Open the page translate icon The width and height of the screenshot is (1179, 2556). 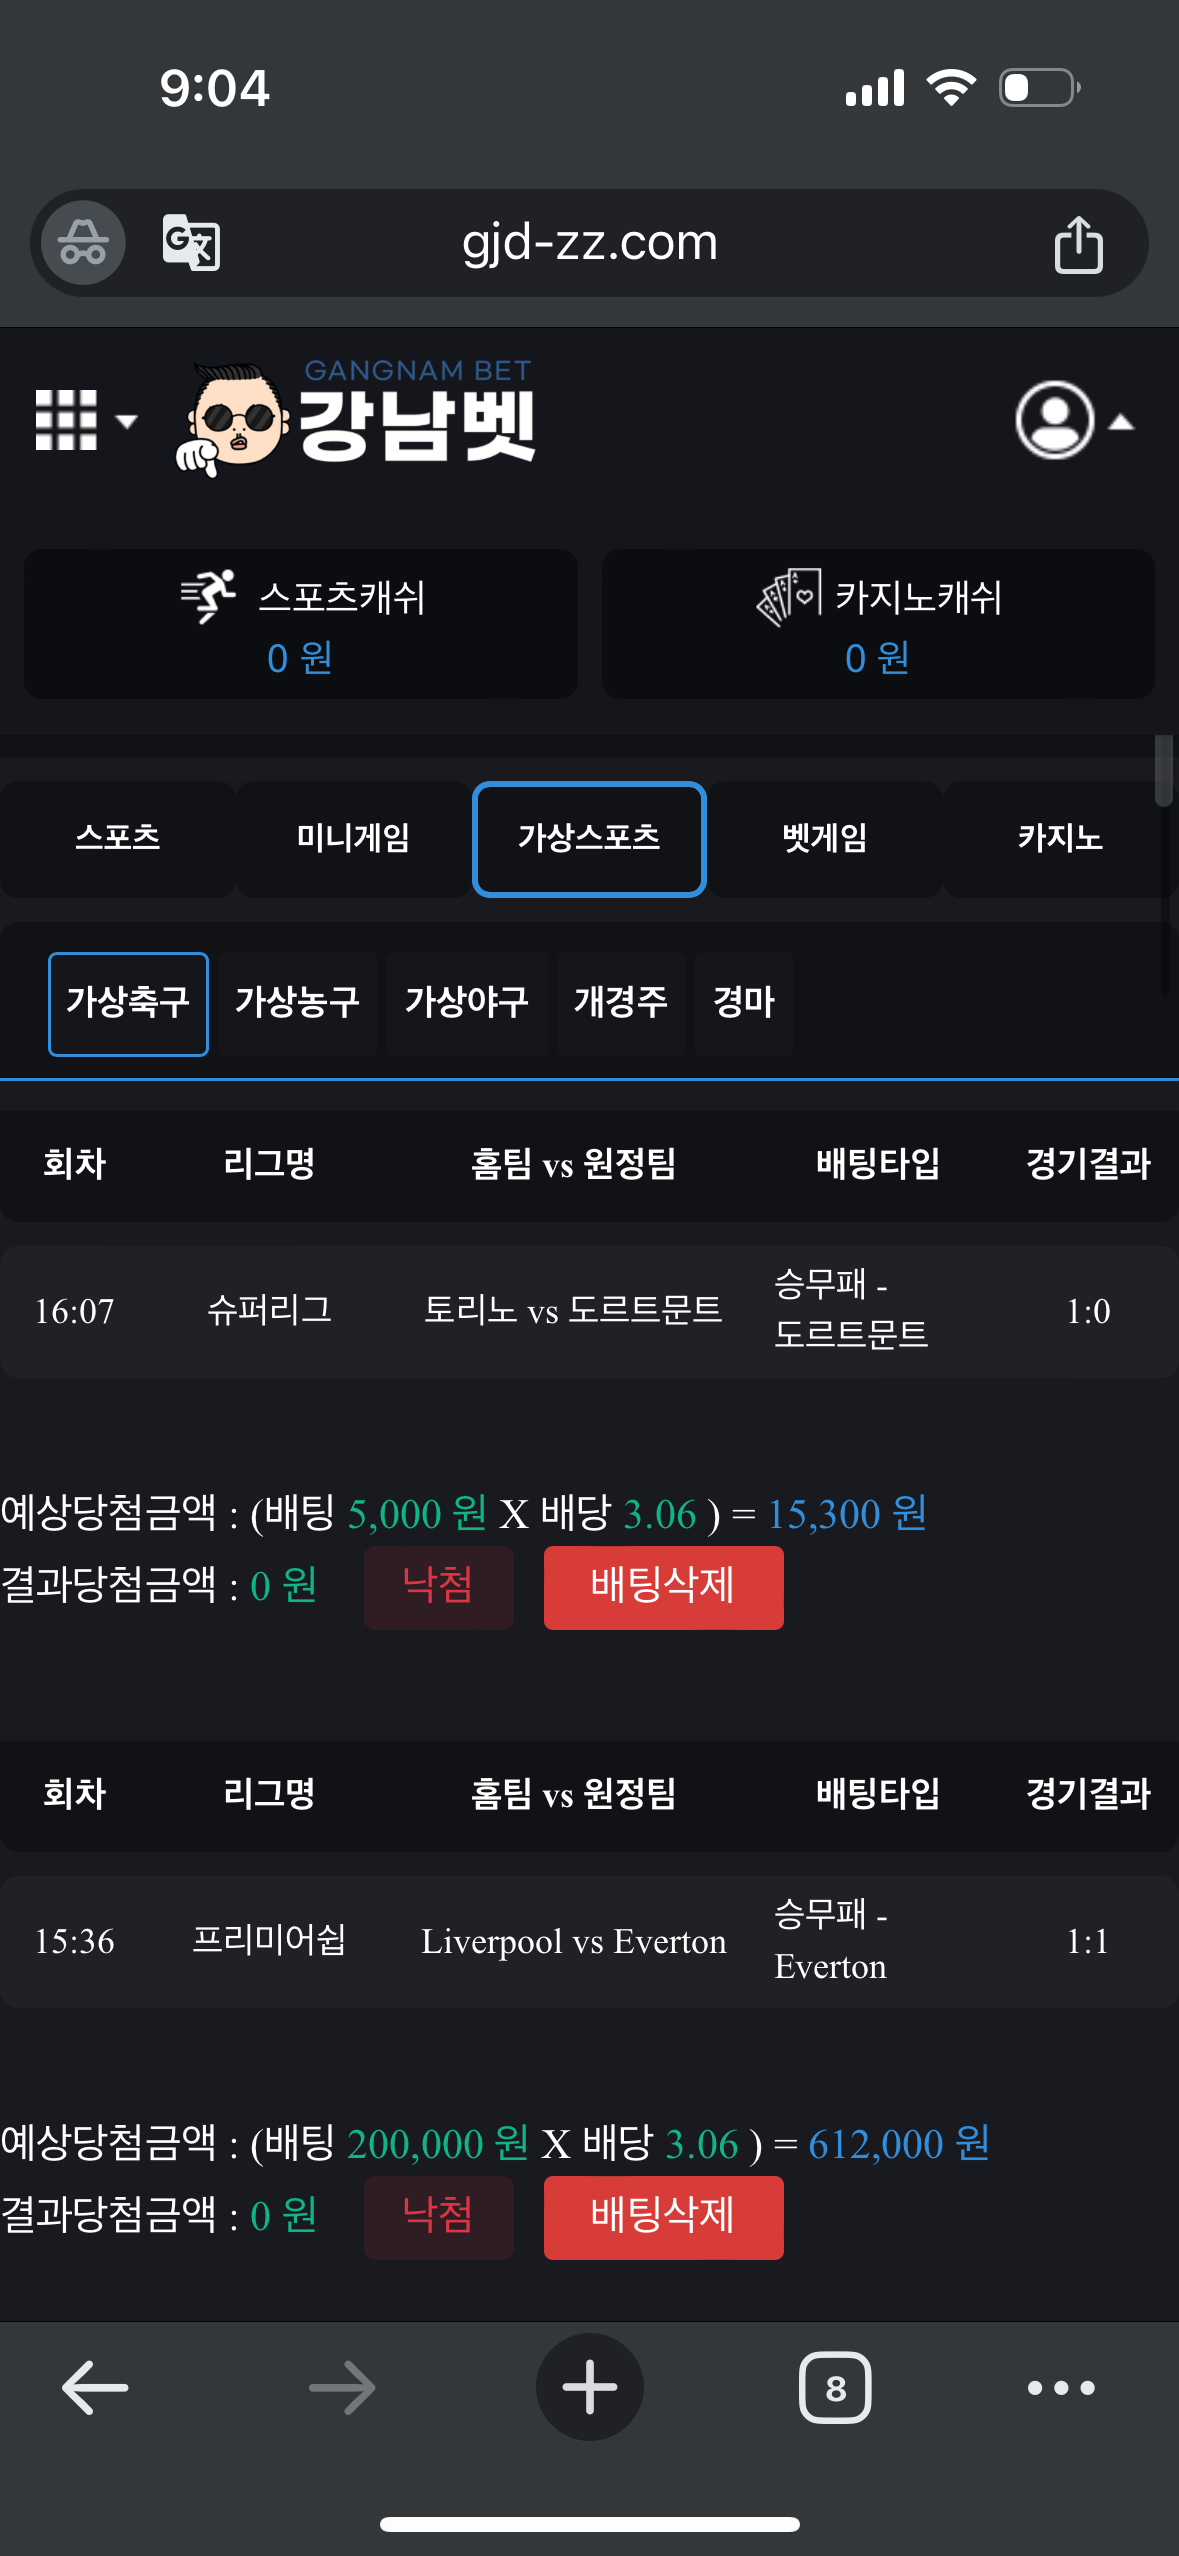pyautogui.click(x=191, y=242)
